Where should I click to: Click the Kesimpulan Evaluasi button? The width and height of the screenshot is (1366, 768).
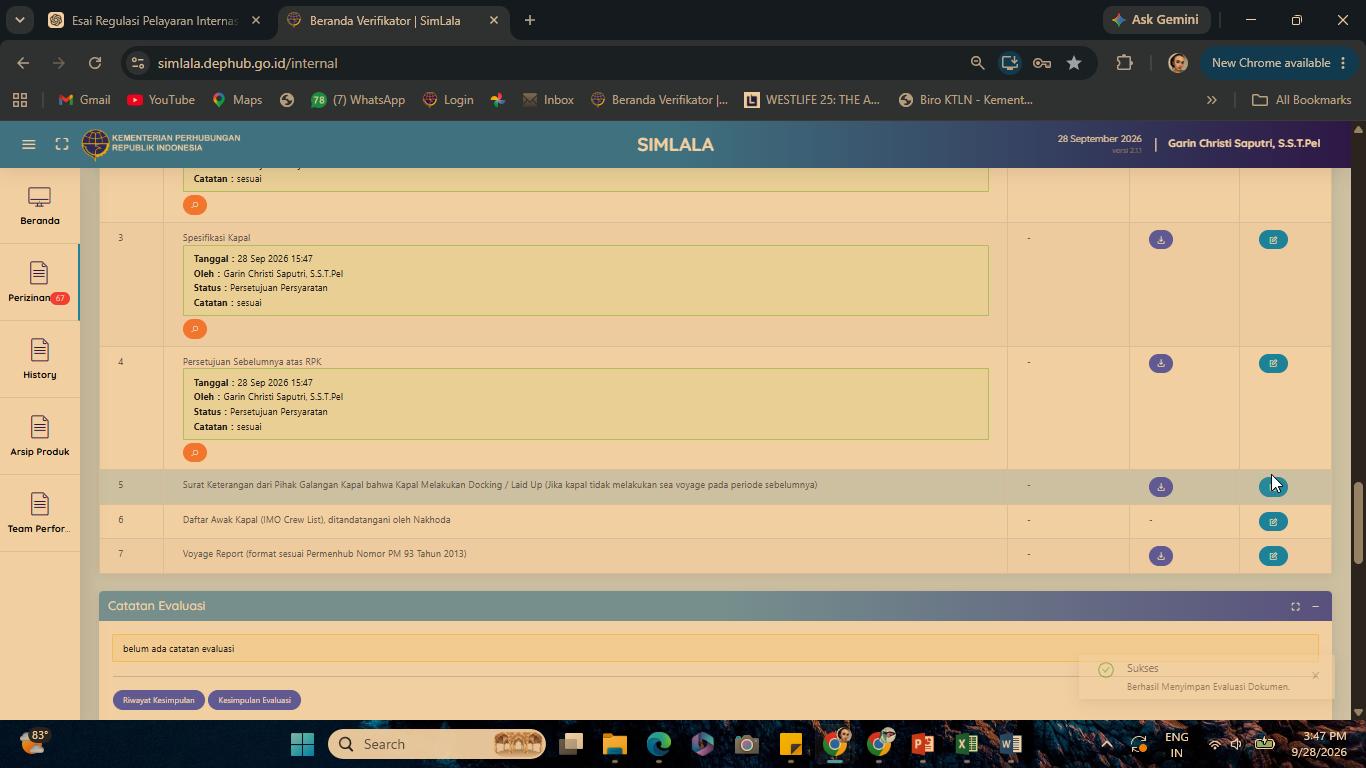[x=255, y=700]
